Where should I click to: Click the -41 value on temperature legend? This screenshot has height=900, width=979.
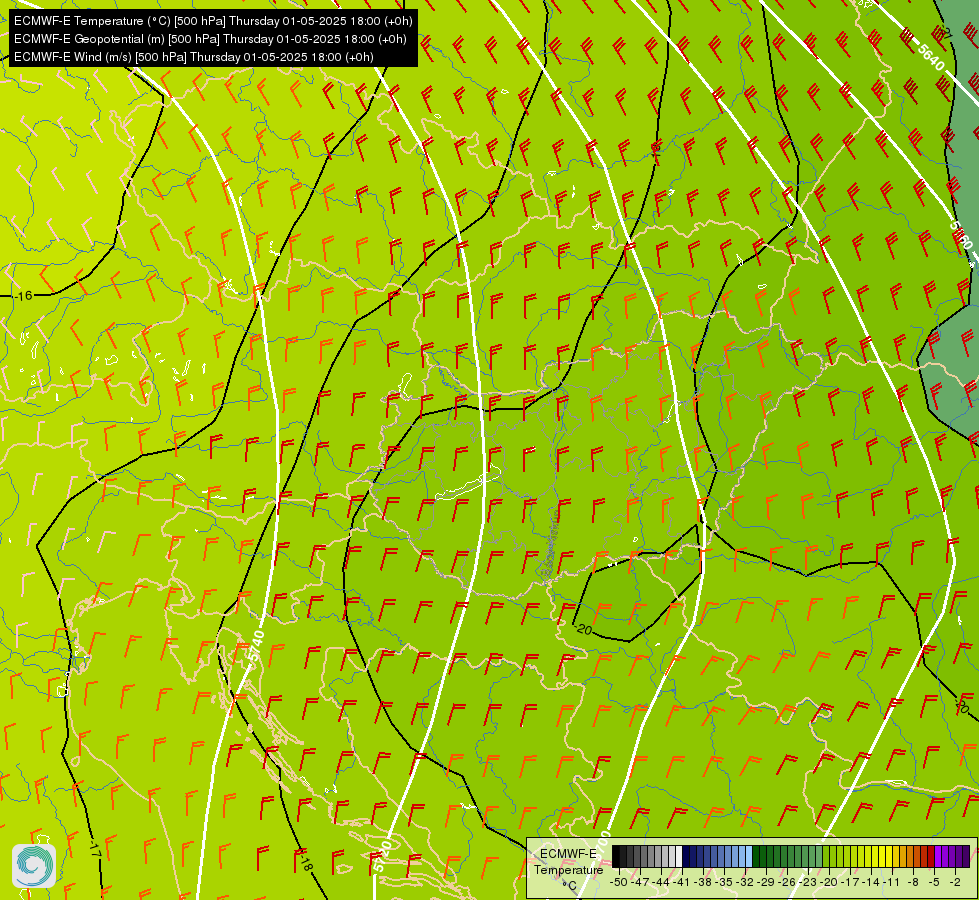pyautogui.click(x=681, y=882)
